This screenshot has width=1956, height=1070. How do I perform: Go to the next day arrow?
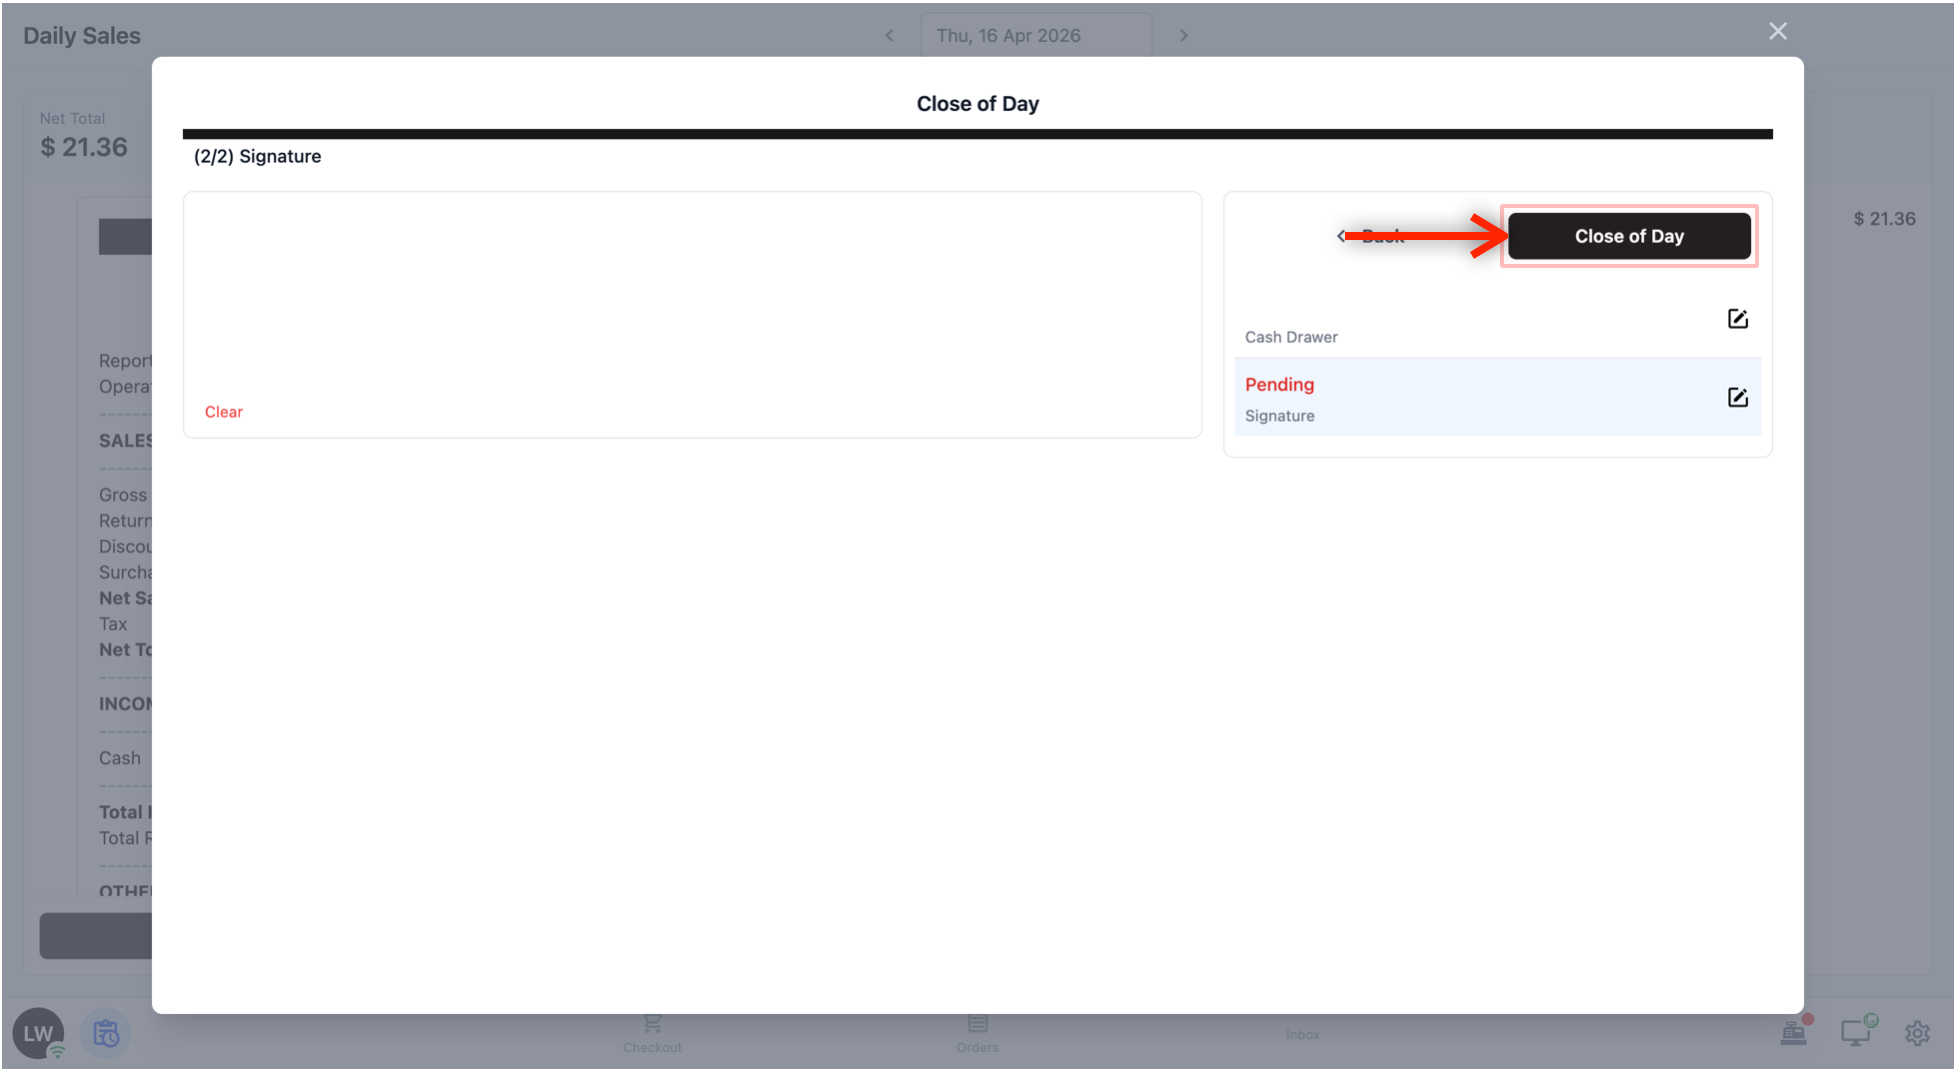(x=1184, y=36)
